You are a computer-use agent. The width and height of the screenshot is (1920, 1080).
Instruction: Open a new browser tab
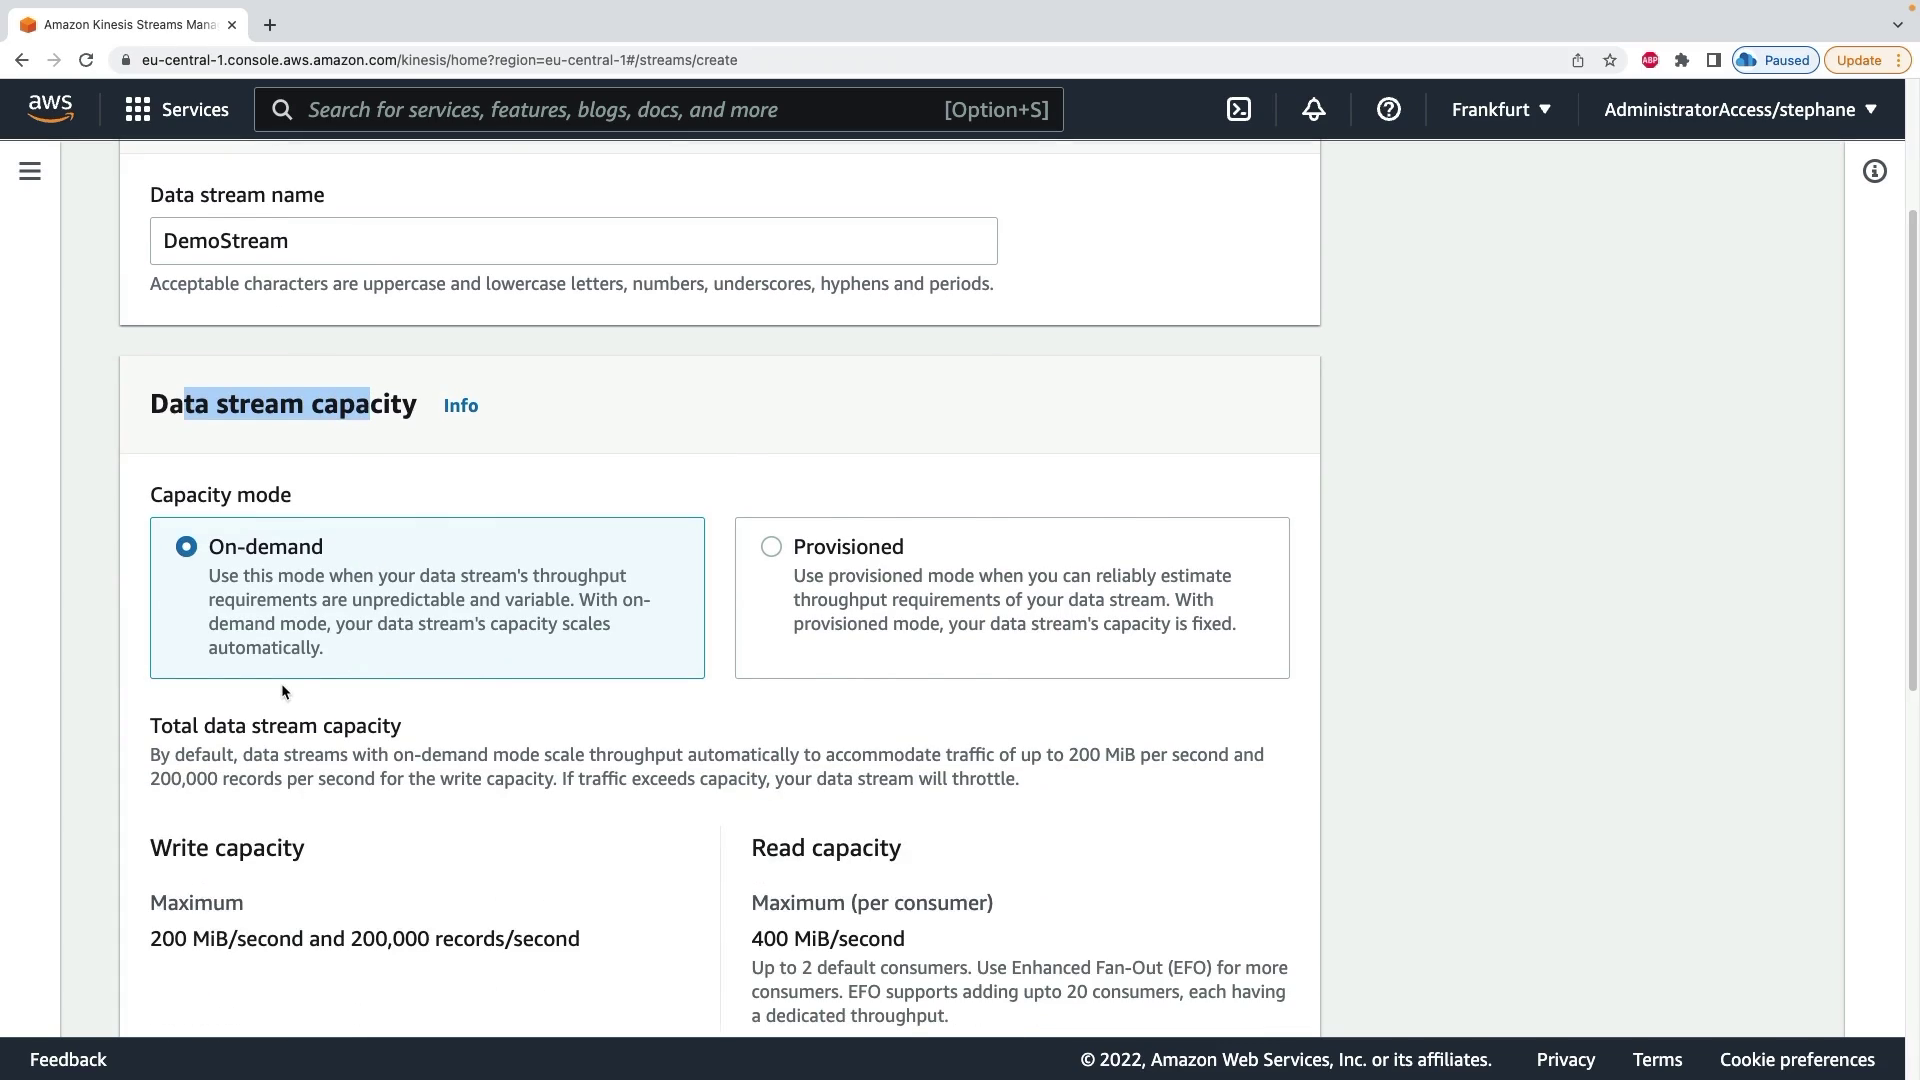(x=270, y=25)
